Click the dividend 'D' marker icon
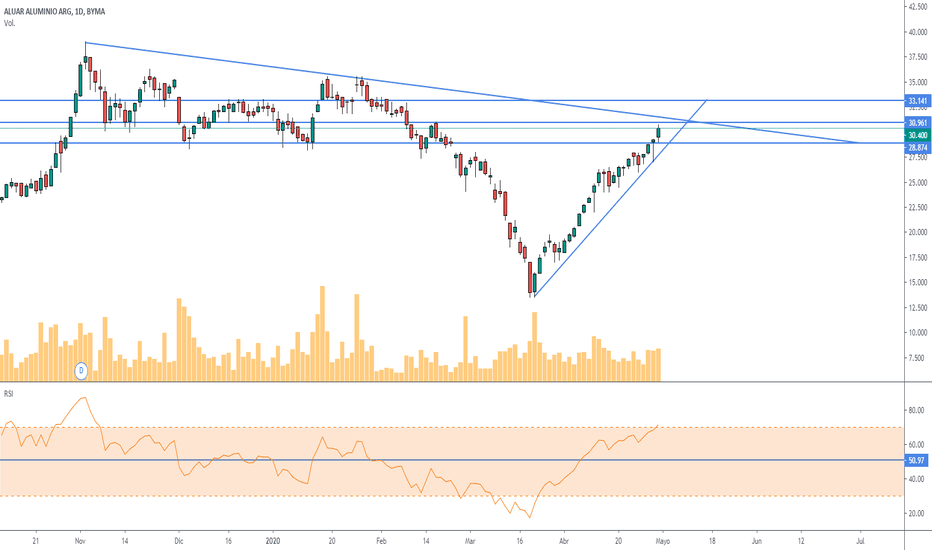 [x=81, y=371]
